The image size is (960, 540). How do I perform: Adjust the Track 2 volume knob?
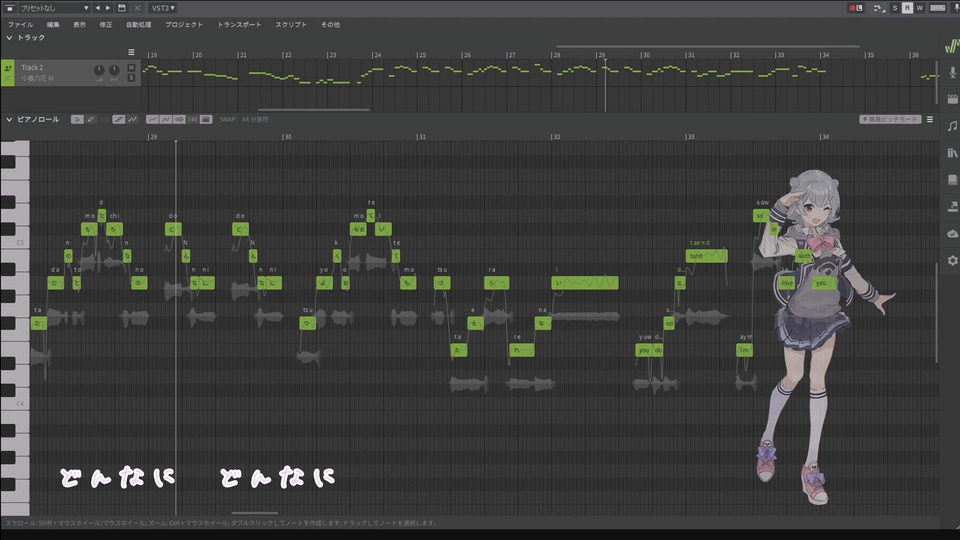[x=99, y=70]
